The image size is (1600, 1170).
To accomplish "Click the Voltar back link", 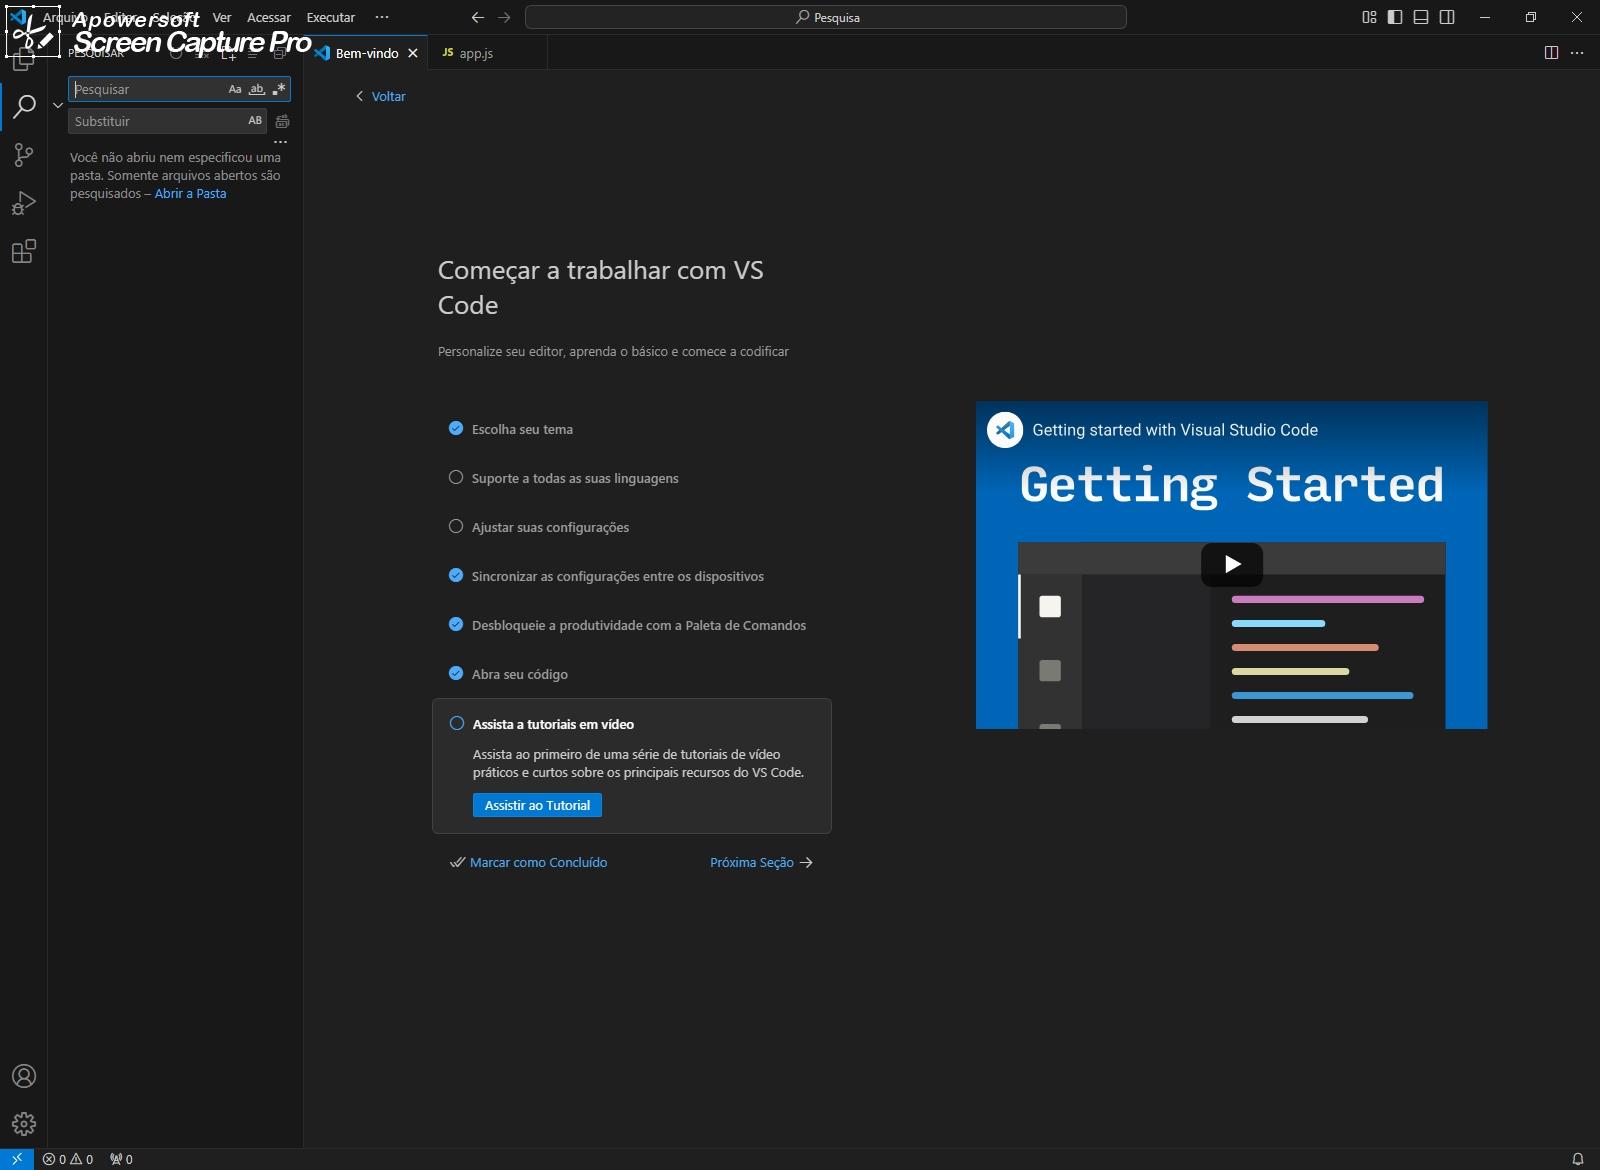I will pyautogui.click(x=381, y=96).
